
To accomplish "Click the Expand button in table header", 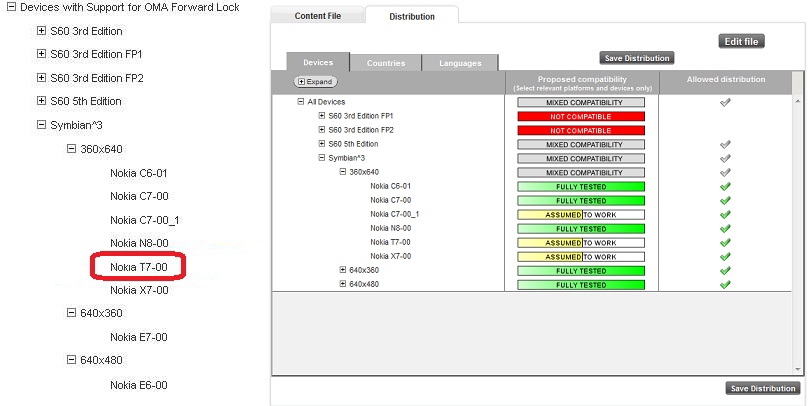I will [315, 82].
